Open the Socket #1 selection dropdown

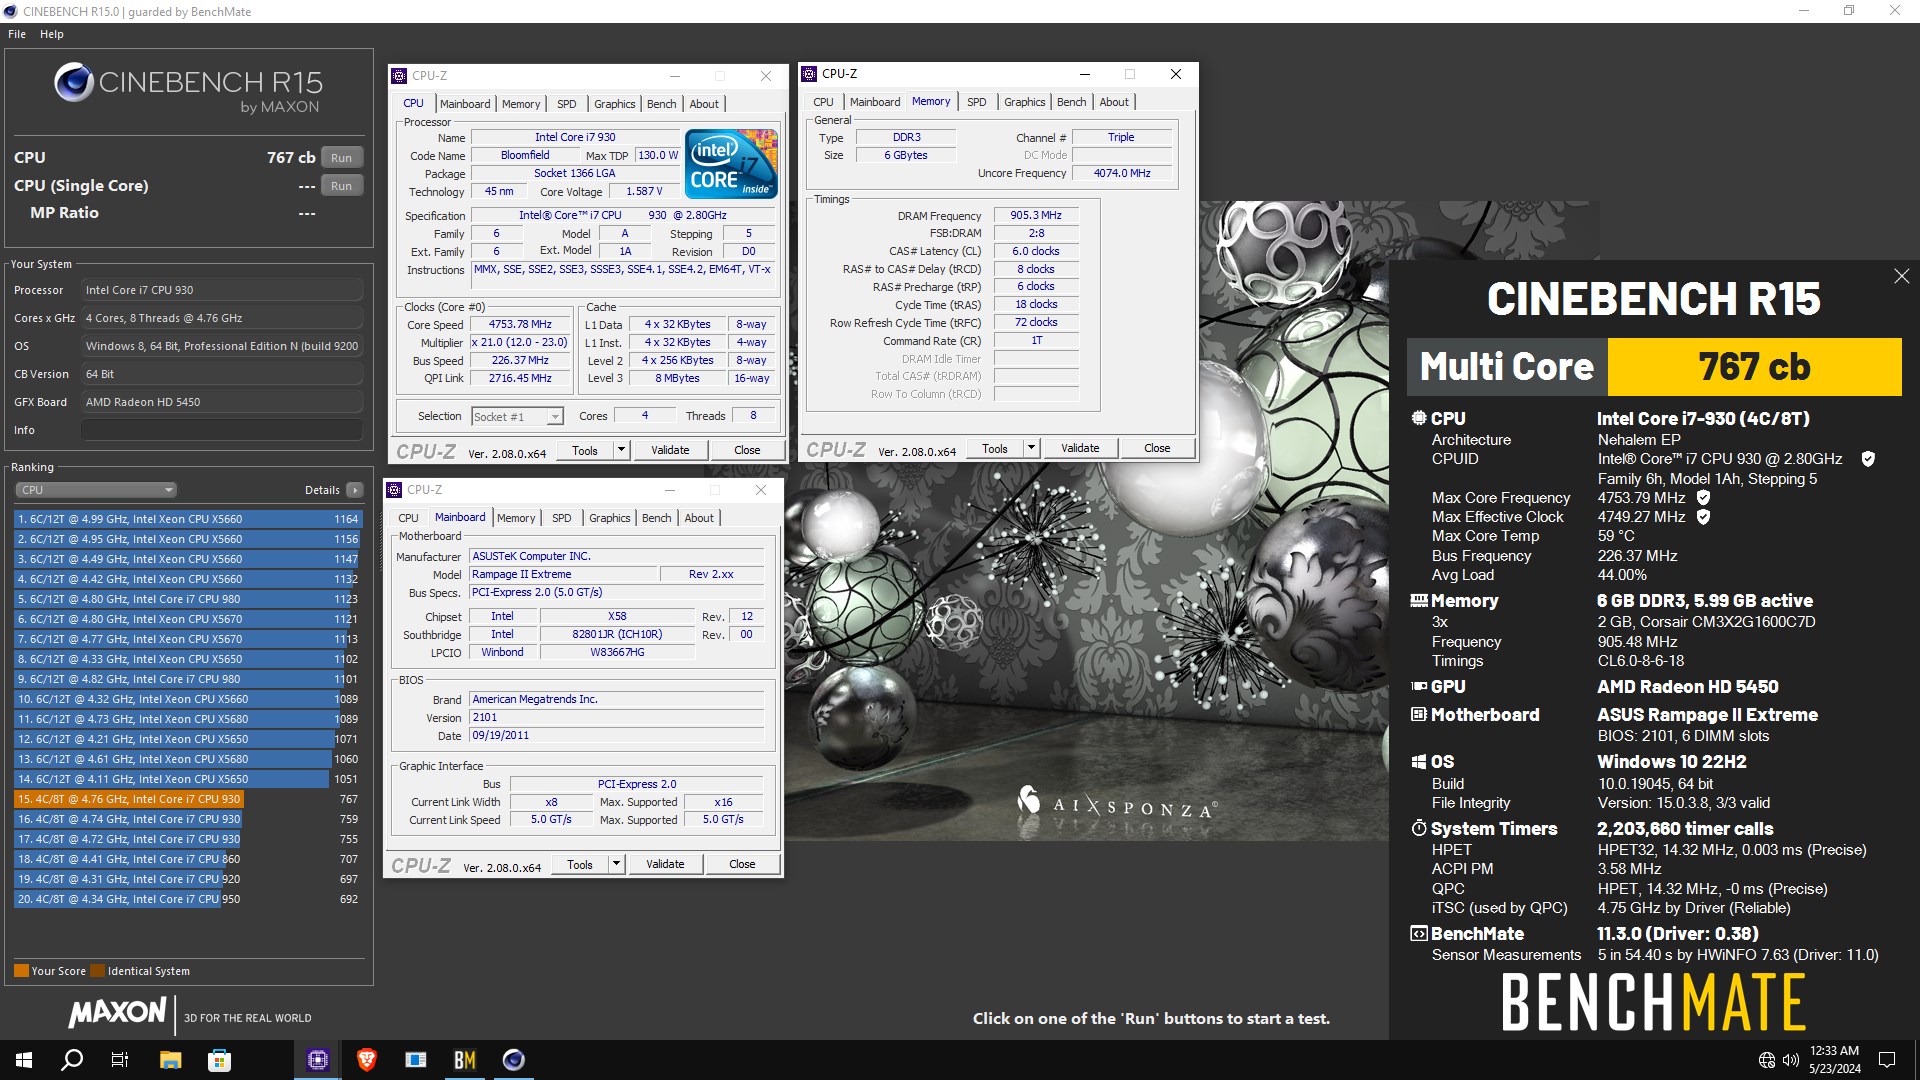(x=517, y=416)
